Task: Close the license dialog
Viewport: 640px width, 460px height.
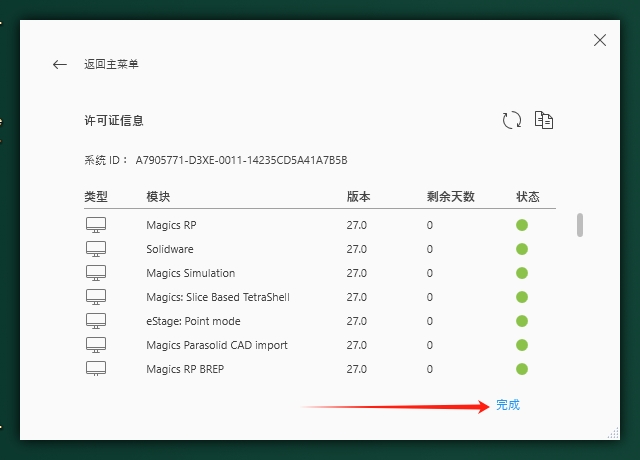Action: [600, 40]
